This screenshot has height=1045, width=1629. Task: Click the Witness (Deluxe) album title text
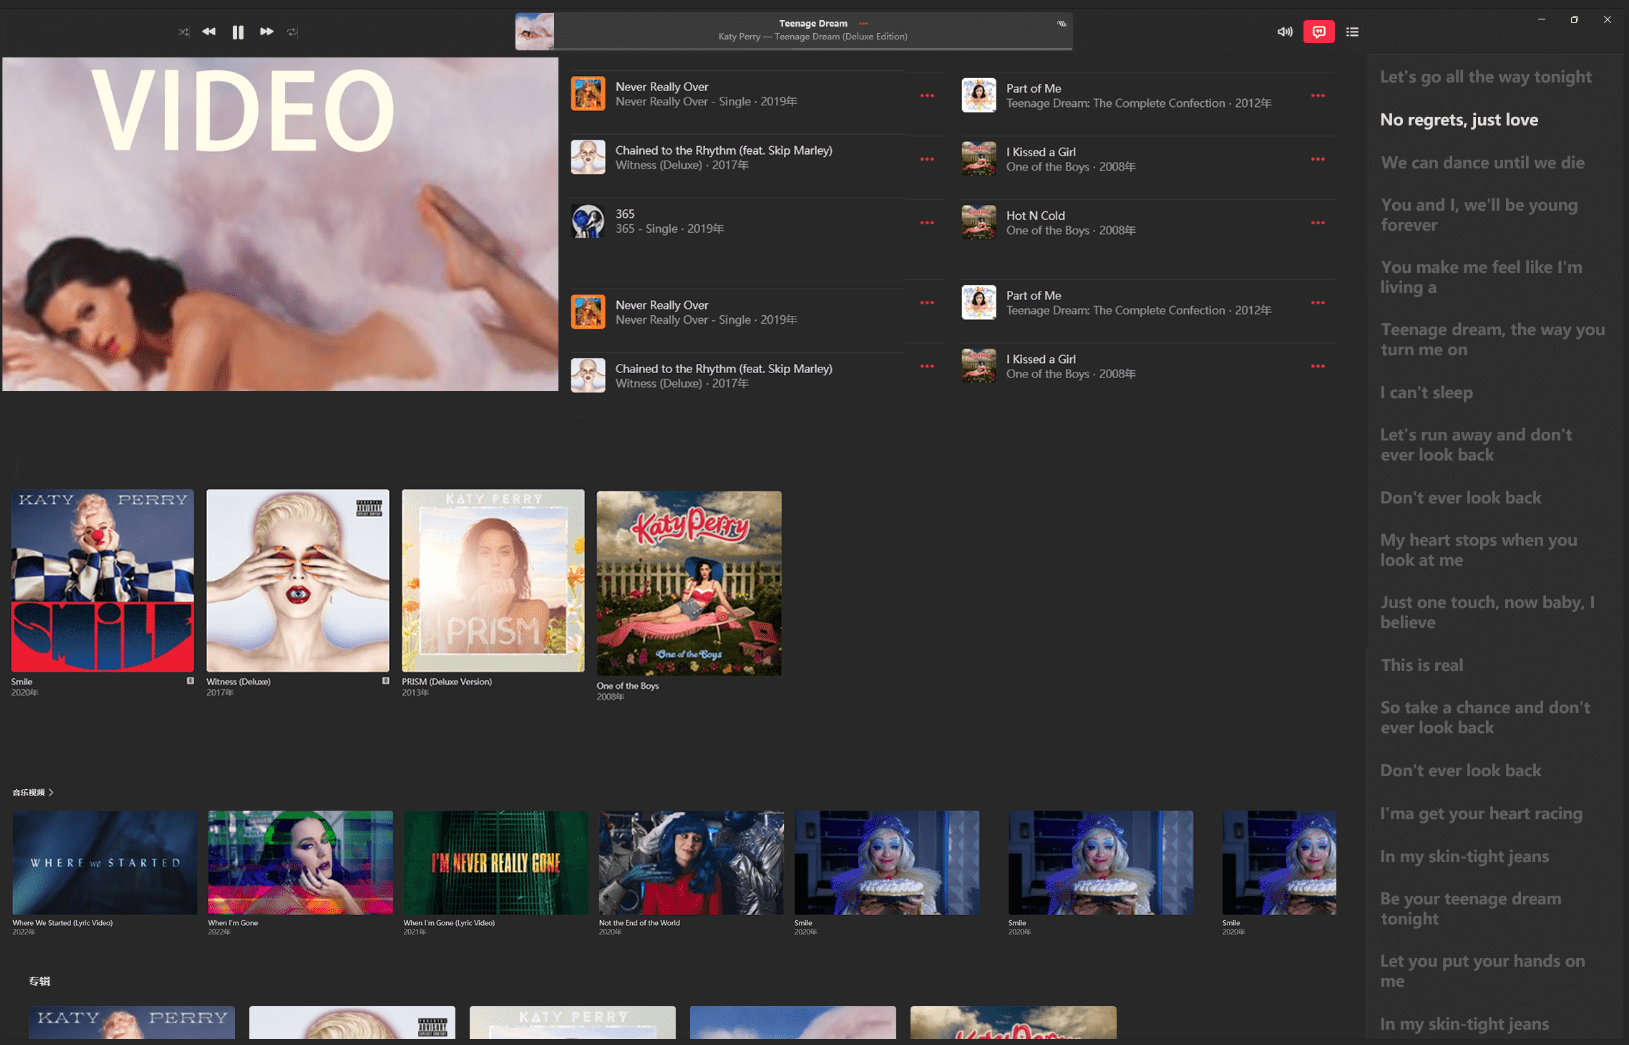click(x=238, y=682)
